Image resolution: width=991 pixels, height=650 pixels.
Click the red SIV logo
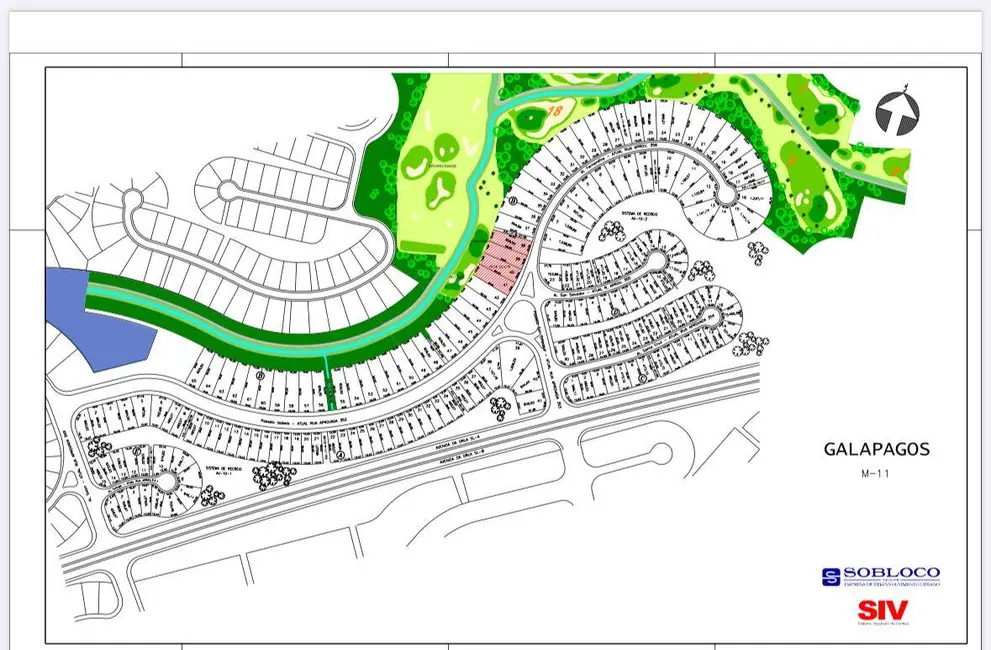tap(882, 610)
